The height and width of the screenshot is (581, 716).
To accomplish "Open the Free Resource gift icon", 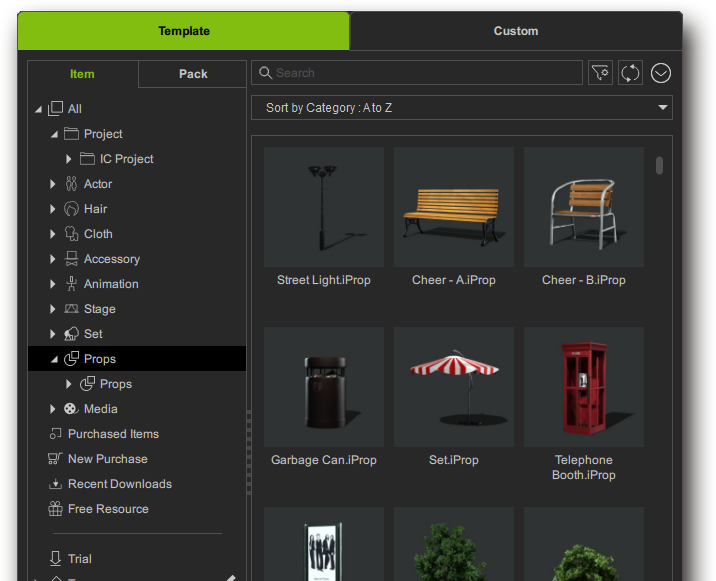I will (55, 508).
